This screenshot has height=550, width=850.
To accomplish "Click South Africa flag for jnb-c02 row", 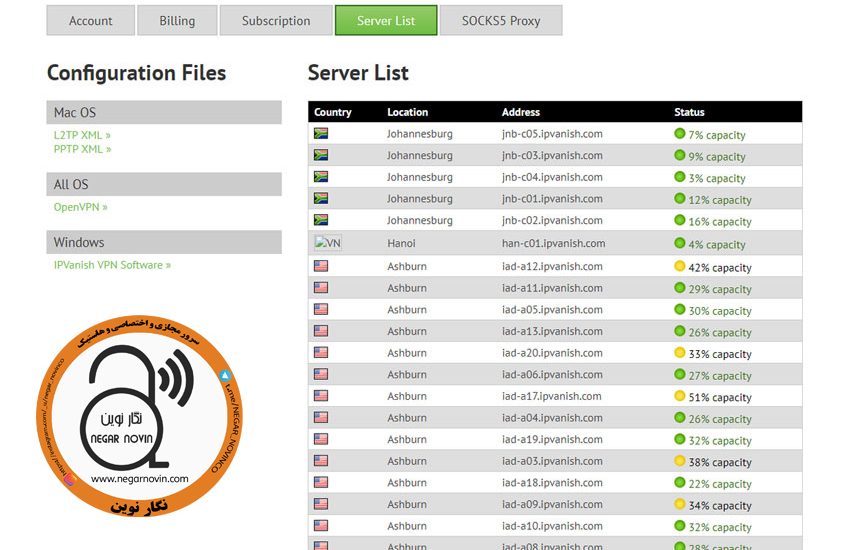I will (321, 220).
